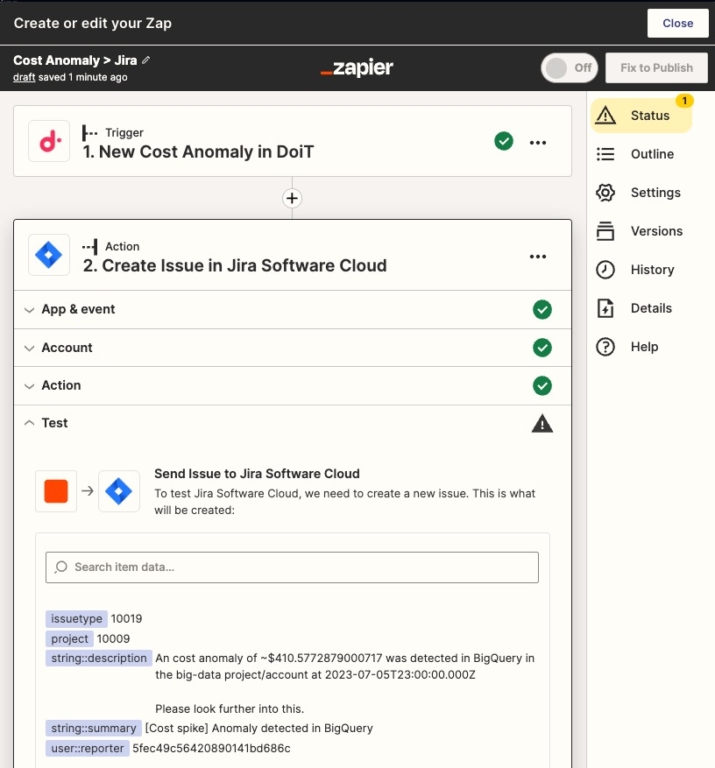The height and width of the screenshot is (768, 715).
Task: Click the Status notification badge showing 1
Action: tap(685, 100)
